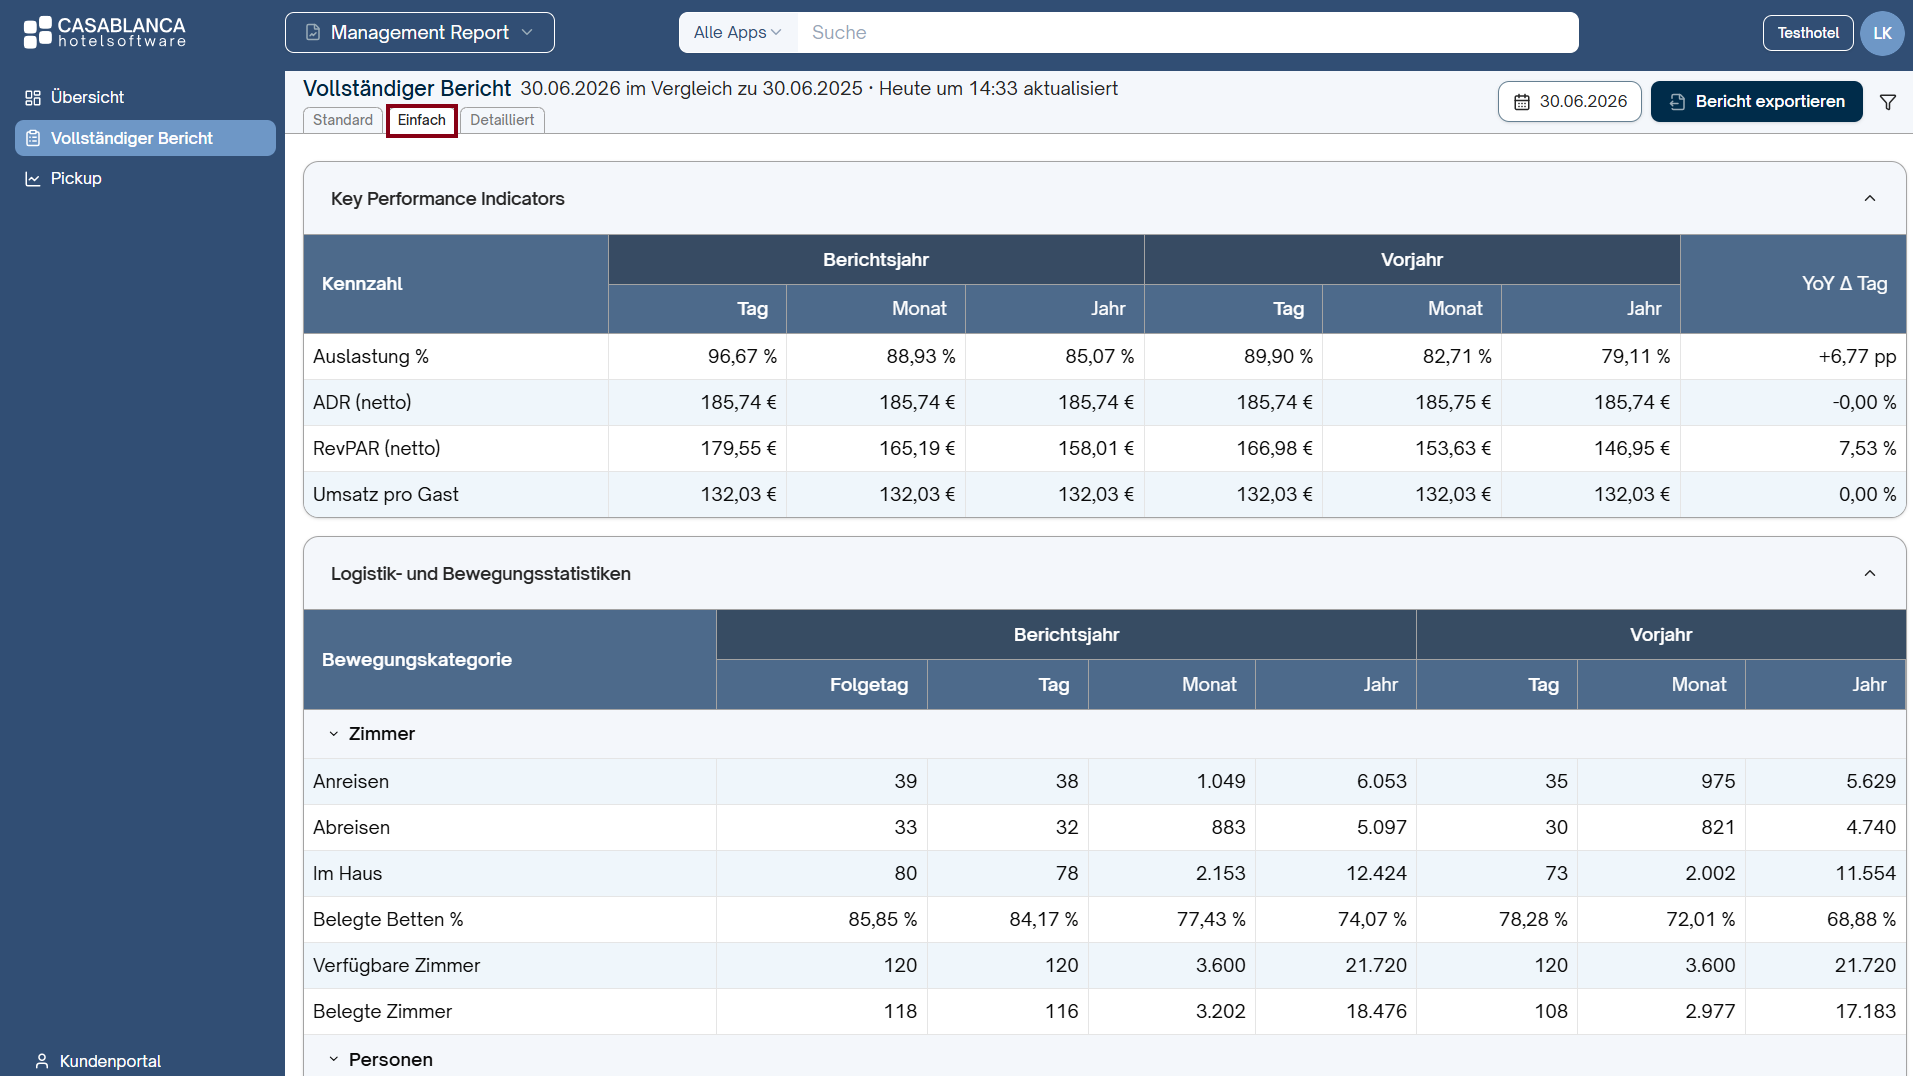This screenshot has width=1913, height=1076.
Task: Click the Kennzahl column header
Action: [x=456, y=284]
